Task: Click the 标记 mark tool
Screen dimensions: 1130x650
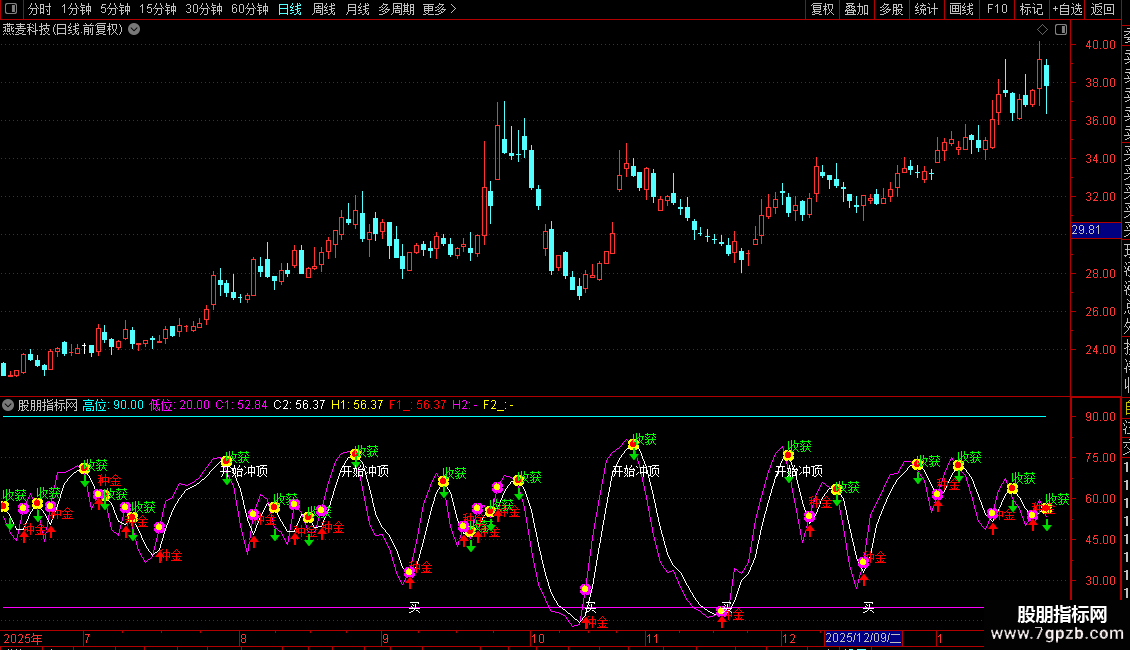Action: click(x=1031, y=9)
